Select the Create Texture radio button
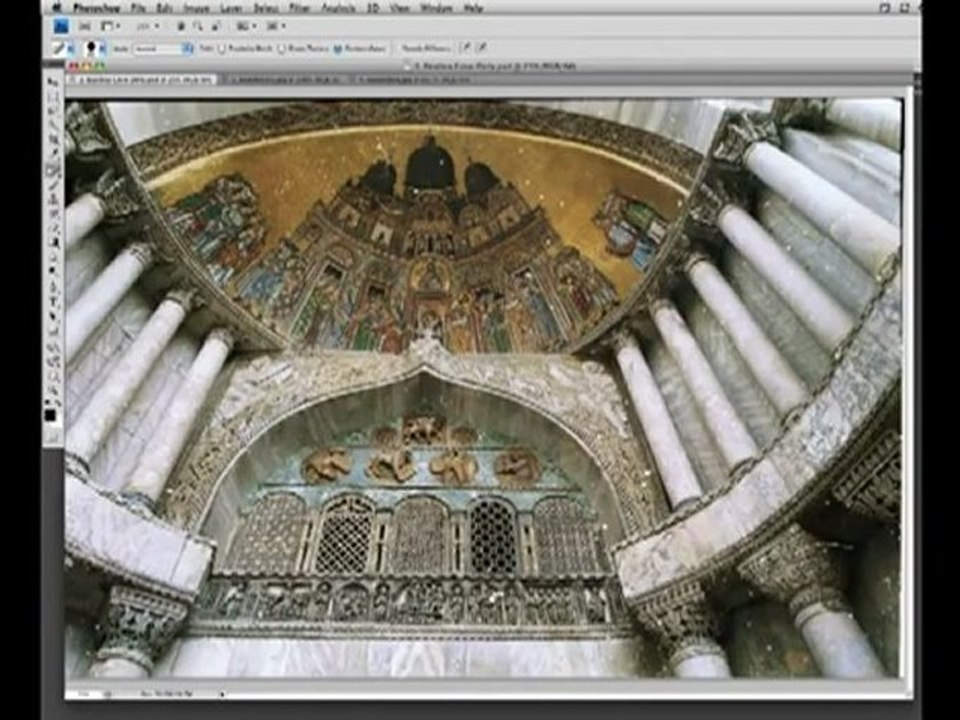The image size is (960, 720). pyautogui.click(x=281, y=48)
